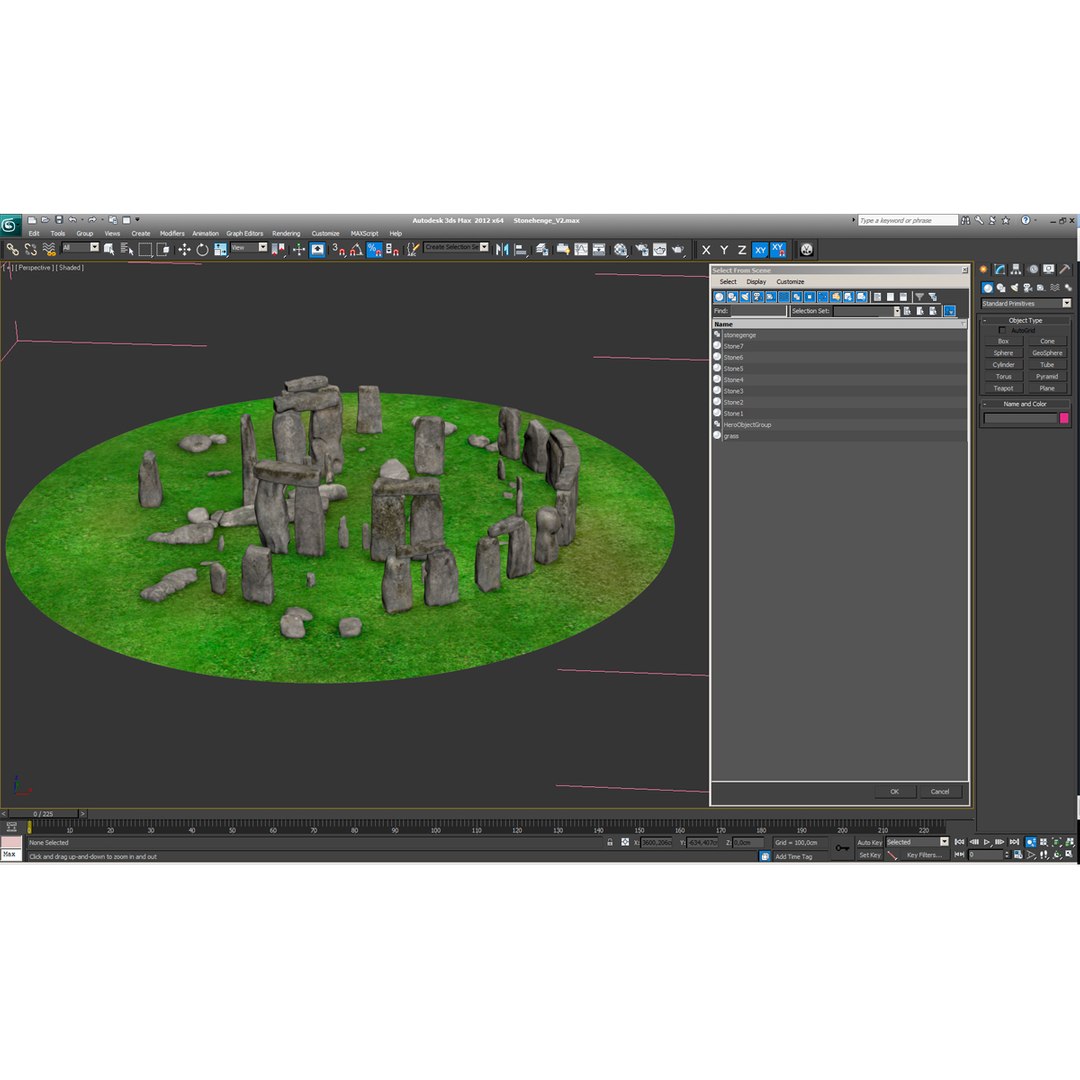Viewport: 1080px width, 1080px height.
Task: Click the Set Key button
Action: pos(870,855)
